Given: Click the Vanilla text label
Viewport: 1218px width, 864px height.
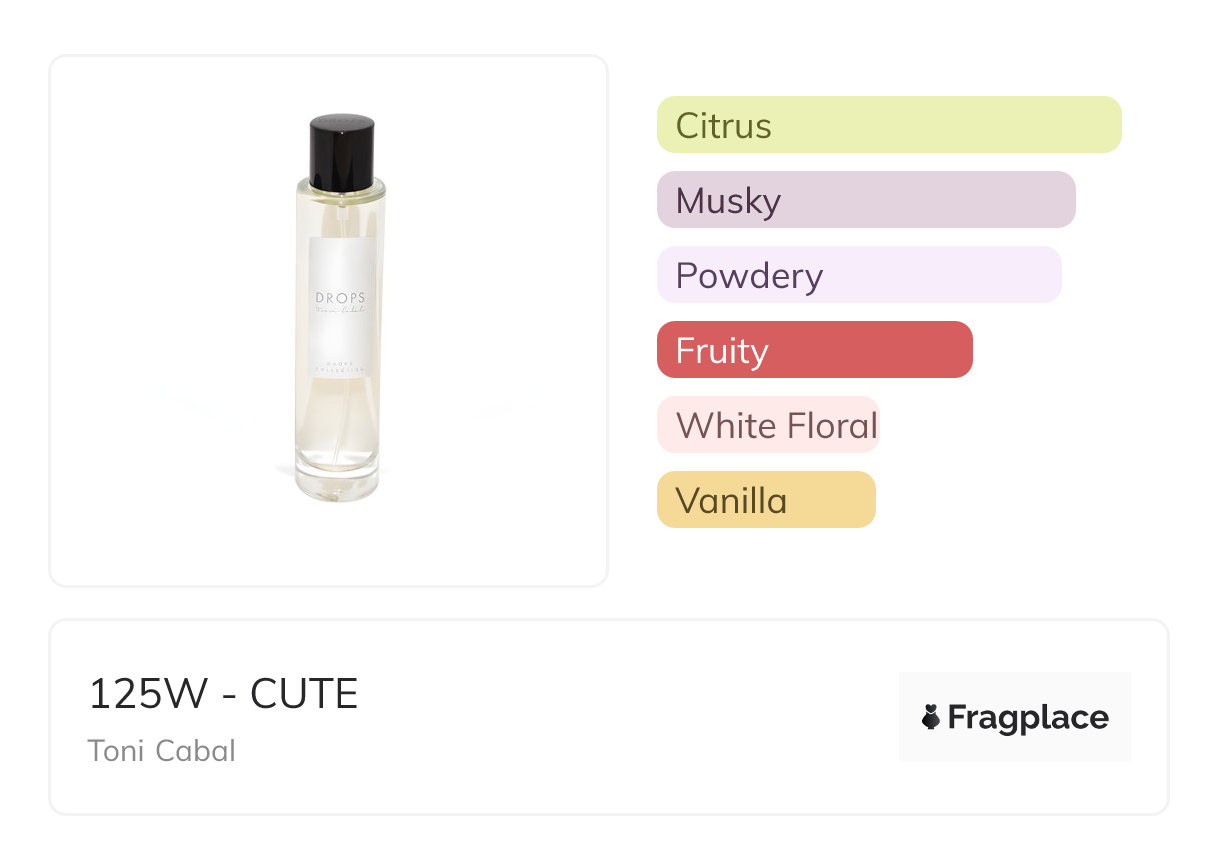Looking at the screenshot, I should pos(731,501).
